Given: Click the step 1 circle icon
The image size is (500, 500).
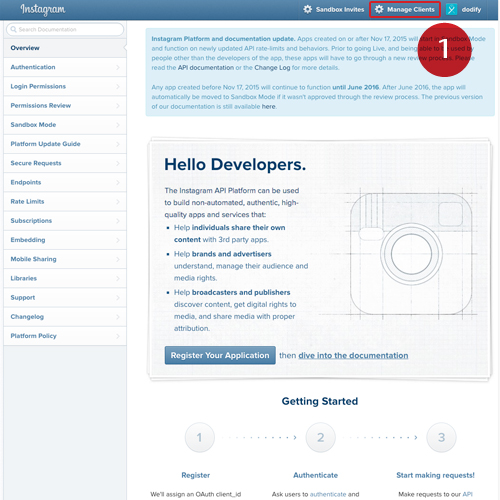Looking at the screenshot, I should 200,437.
